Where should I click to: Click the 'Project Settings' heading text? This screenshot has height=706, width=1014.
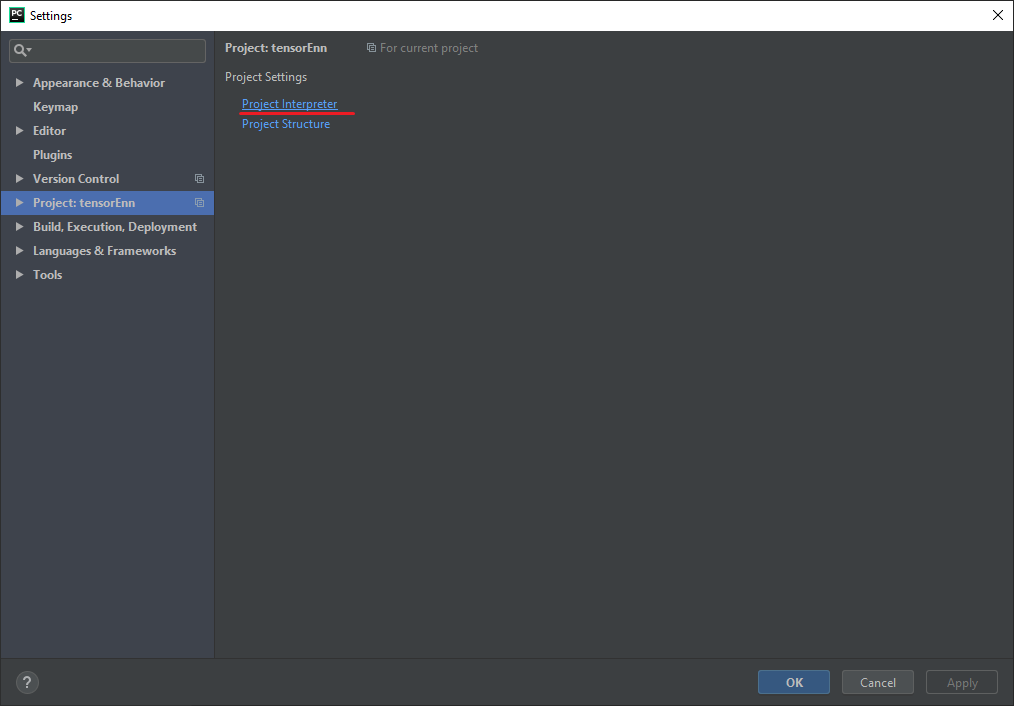tap(266, 77)
